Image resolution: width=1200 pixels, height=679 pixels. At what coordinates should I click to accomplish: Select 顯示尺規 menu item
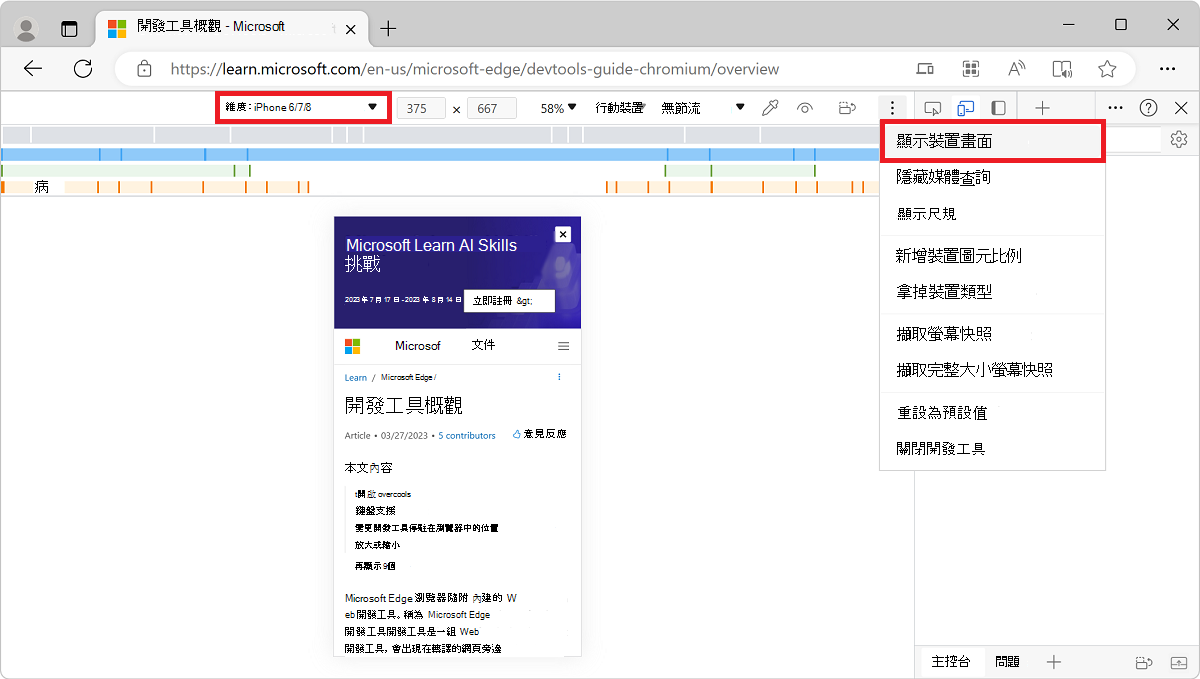click(x=992, y=214)
